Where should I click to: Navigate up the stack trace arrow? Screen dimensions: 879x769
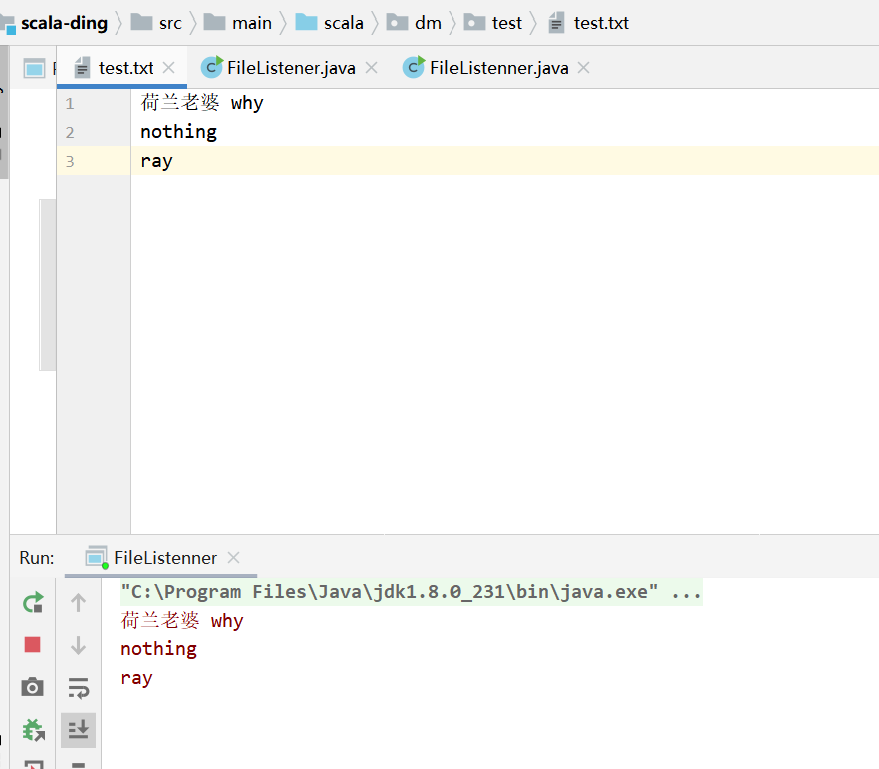tap(78, 603)
